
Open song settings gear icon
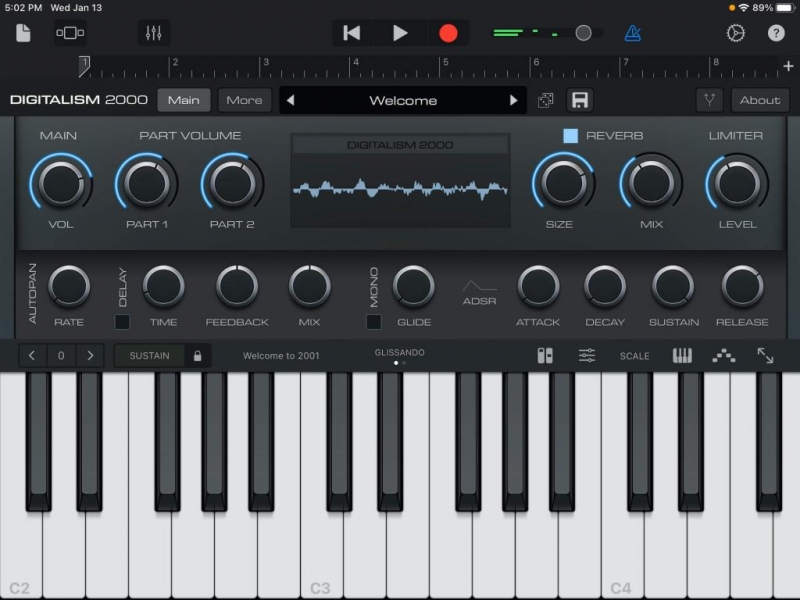(x=735, y=33)
